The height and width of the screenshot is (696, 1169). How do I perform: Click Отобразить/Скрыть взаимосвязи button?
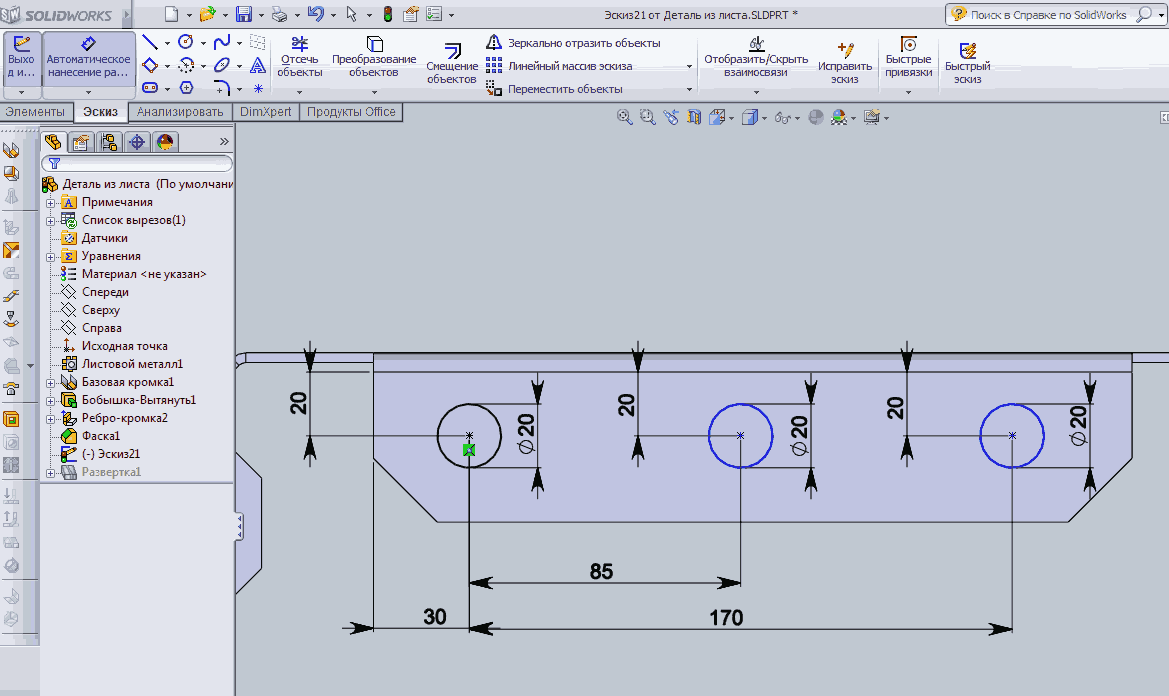pyautogui.click(x=756, y=57)
